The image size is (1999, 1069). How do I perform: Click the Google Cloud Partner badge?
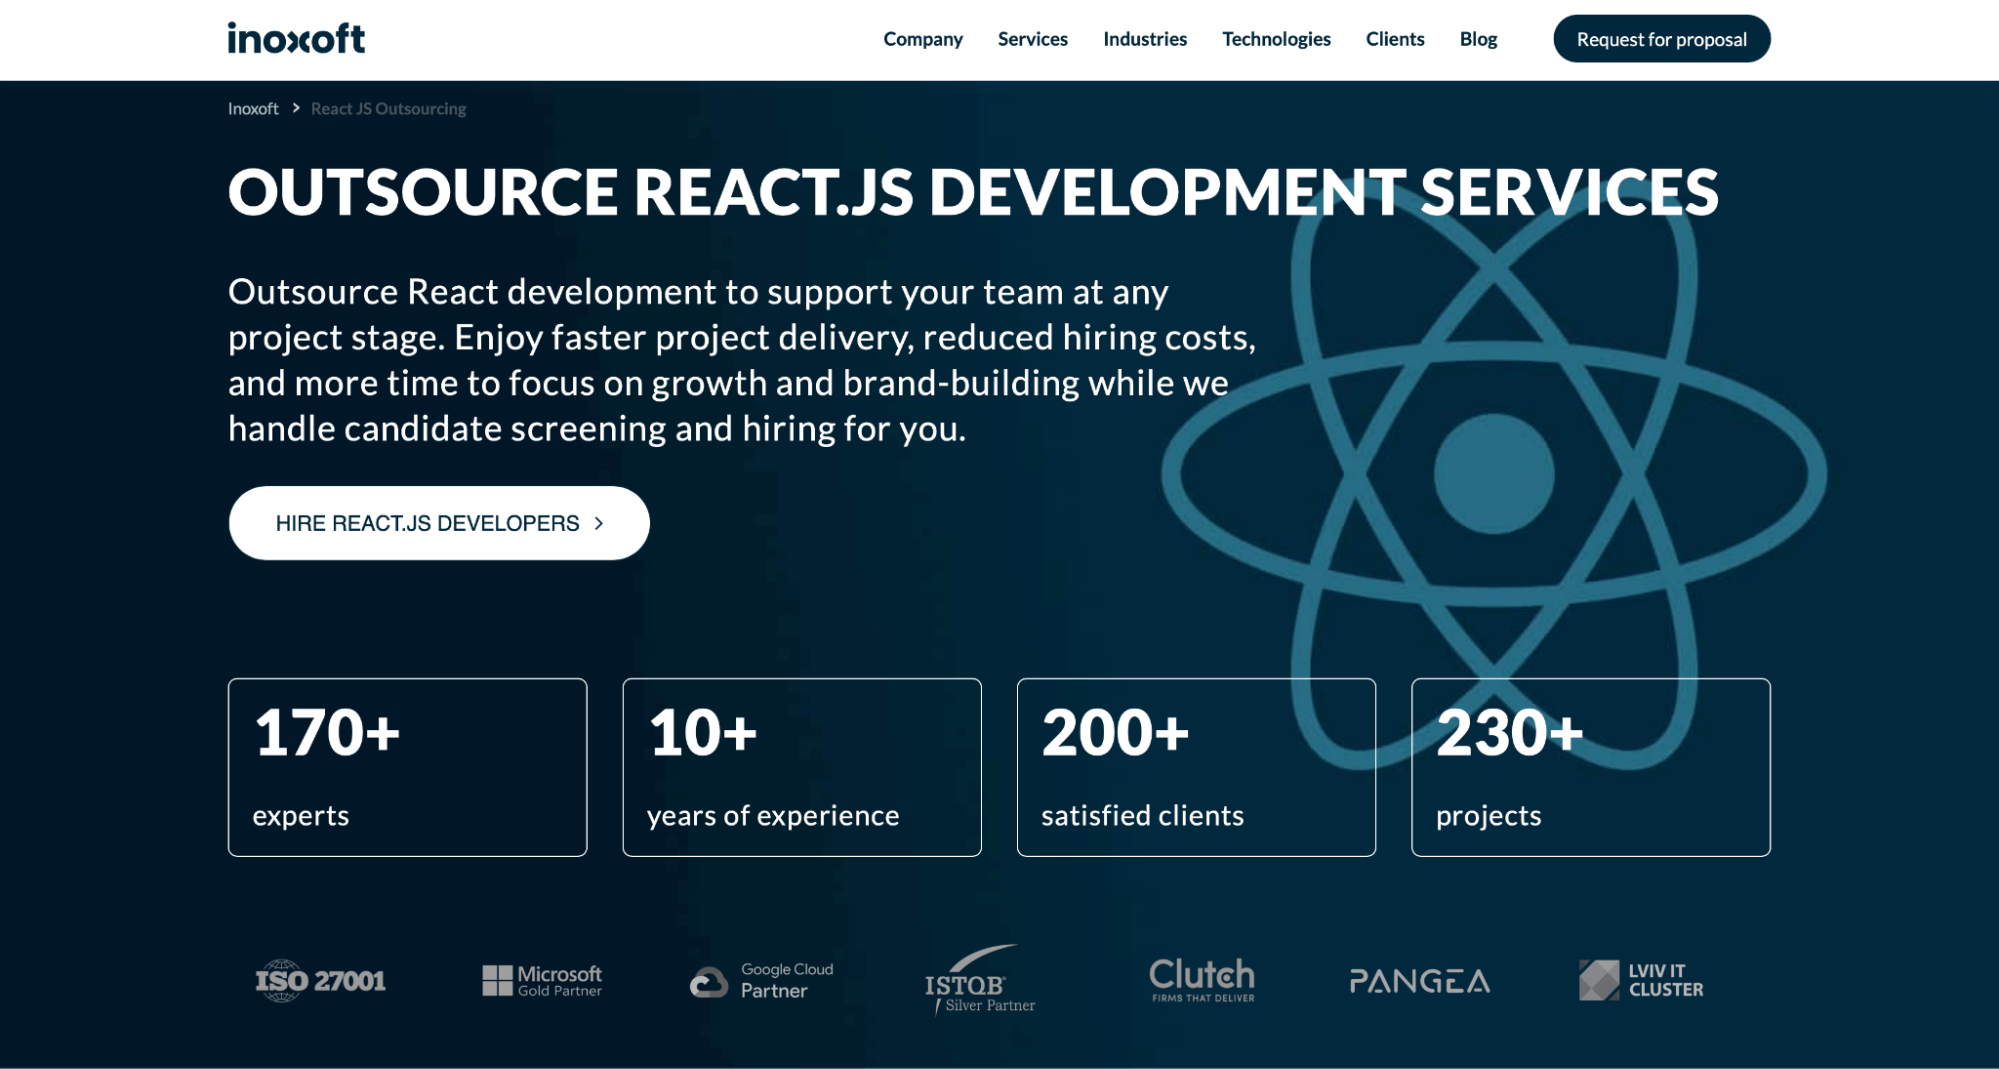(761, 980)
